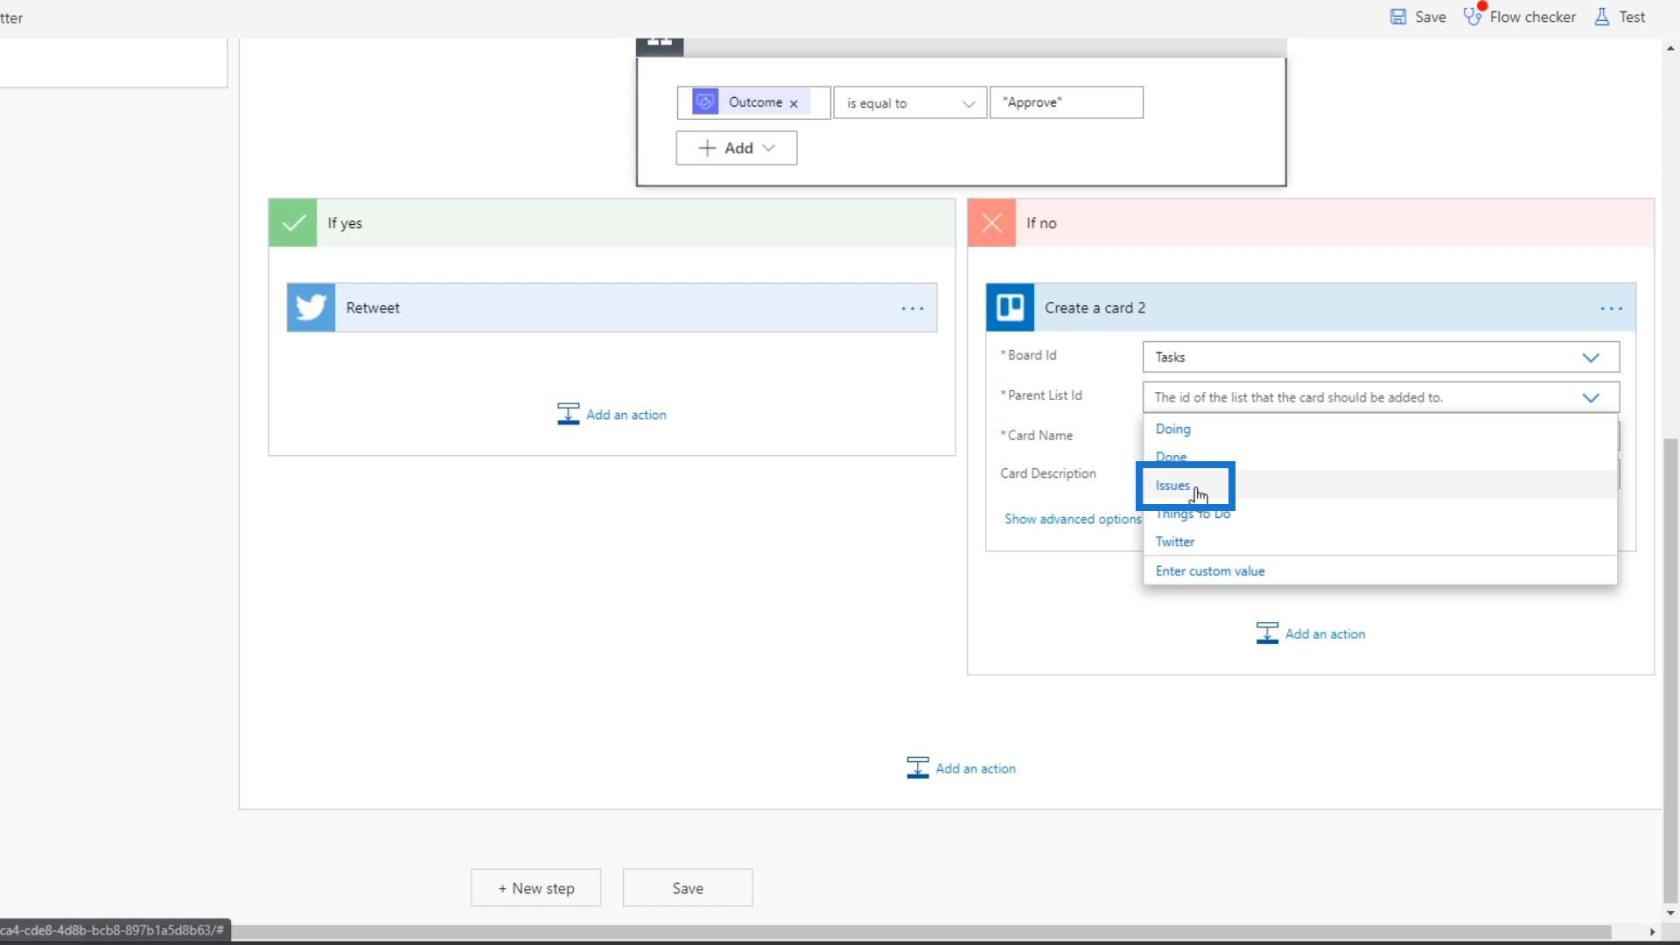The height and width of the screenshot is (945, 1680).
Task: Click the Parent List Id label
Action: pyautogui.click(x=1043, y=395)
